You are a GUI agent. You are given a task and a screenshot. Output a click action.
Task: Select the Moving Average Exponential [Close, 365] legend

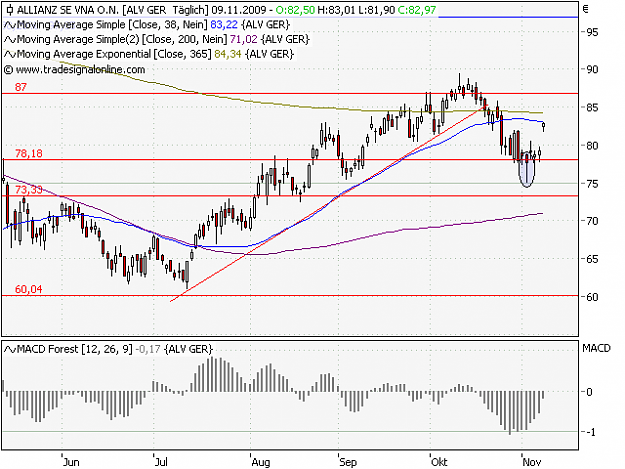click(x=114, y=54)
